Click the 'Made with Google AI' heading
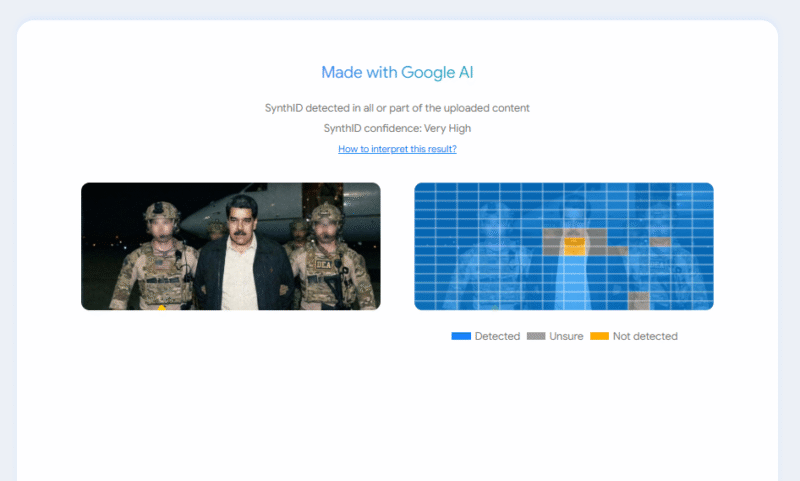 397,72
